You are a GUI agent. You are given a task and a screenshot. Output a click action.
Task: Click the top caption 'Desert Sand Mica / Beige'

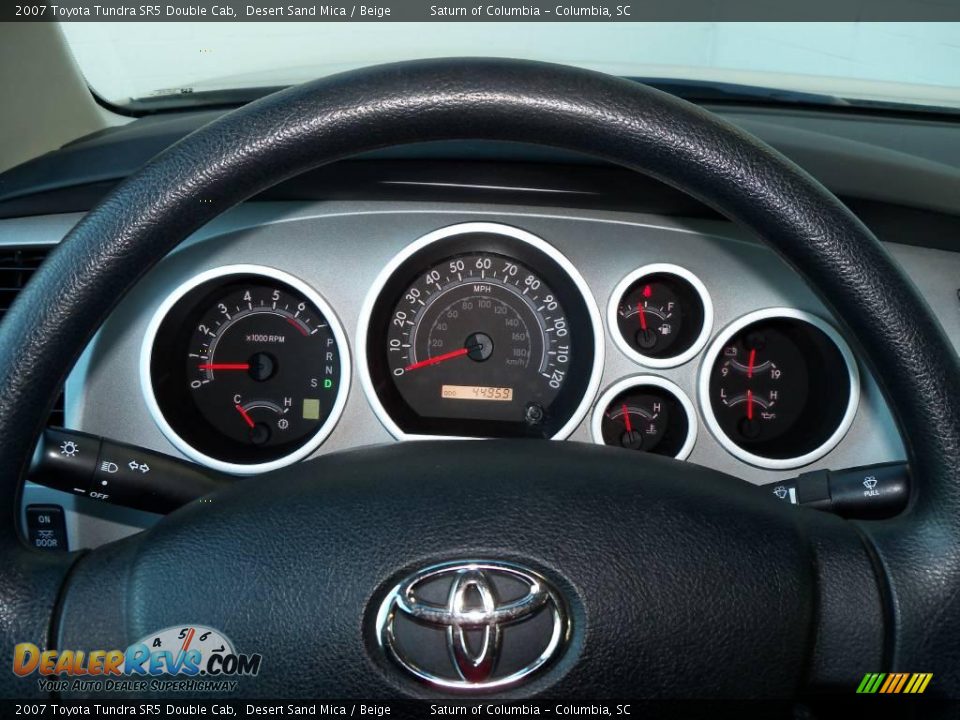pos(318,10)
